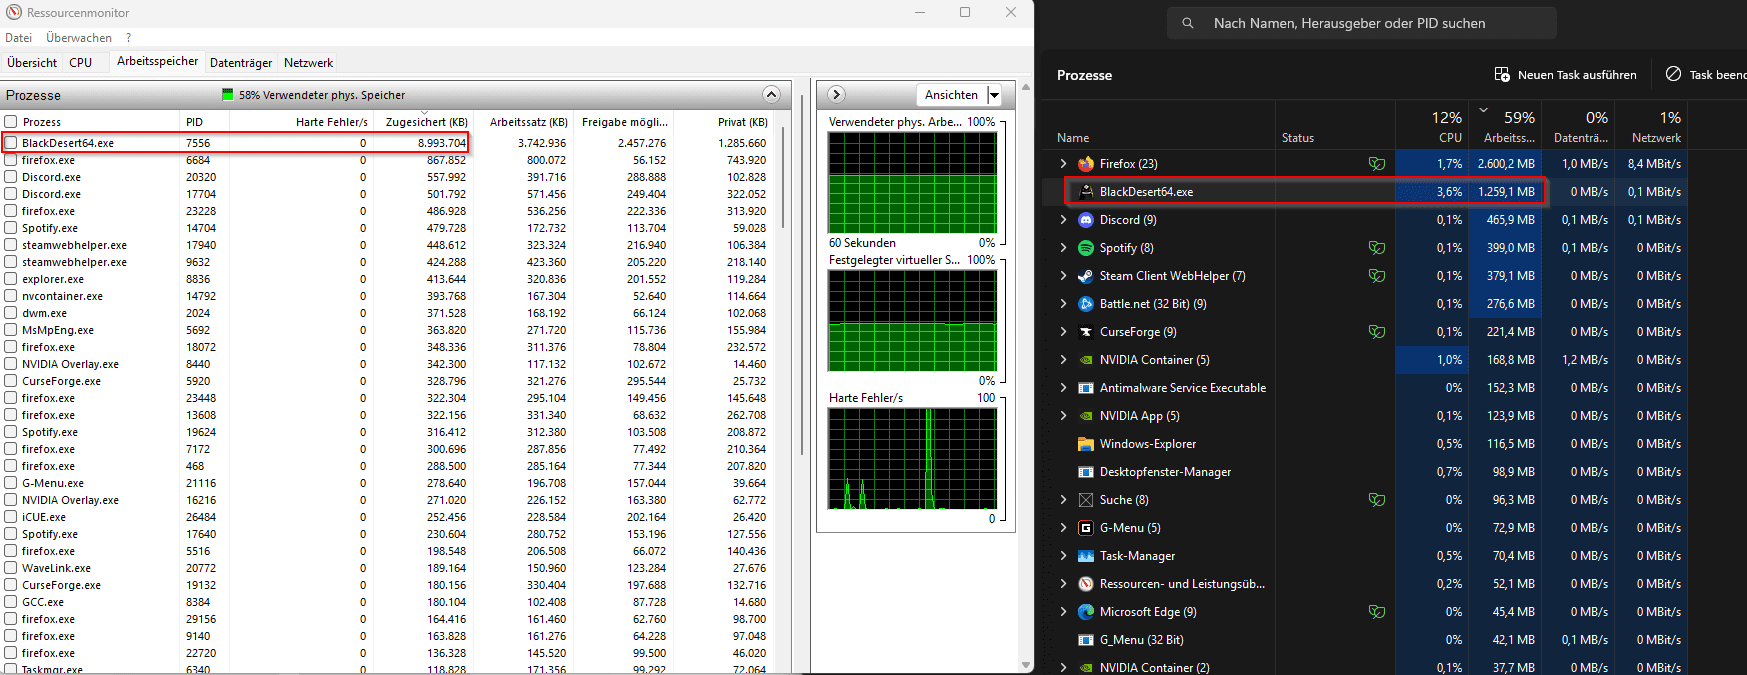
Task: Check the explorer.exe checkbox
Action: pyautogui.click(x=11, y=279)
